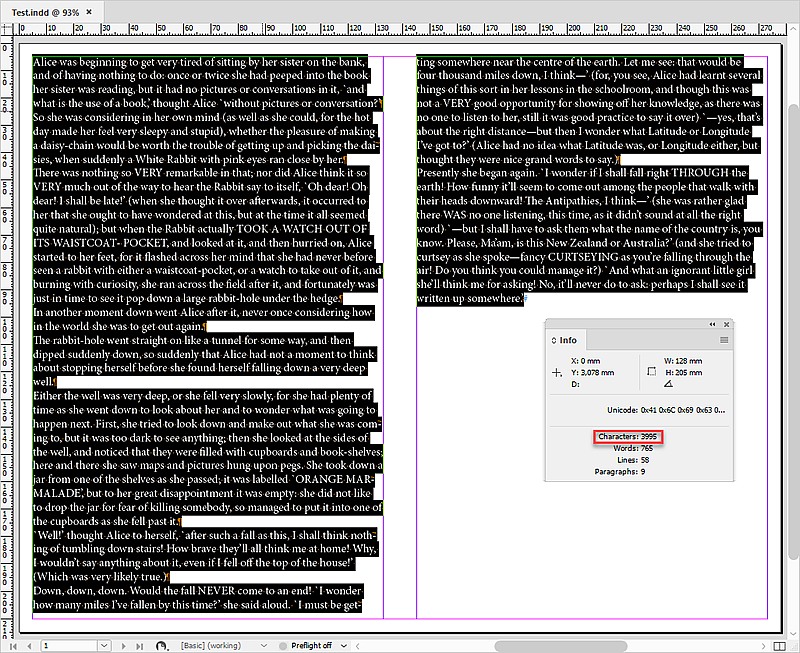Screen dimensions: 800x653
Task: Click the Preflight status circle indicator
Action: click(x=283, y=646)
